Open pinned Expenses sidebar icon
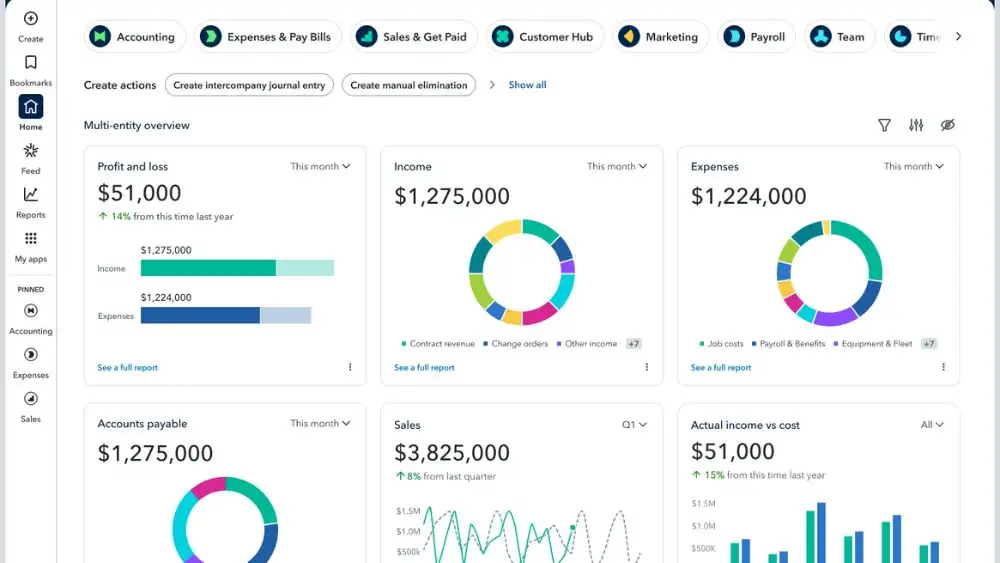 (x=31, y=355)
